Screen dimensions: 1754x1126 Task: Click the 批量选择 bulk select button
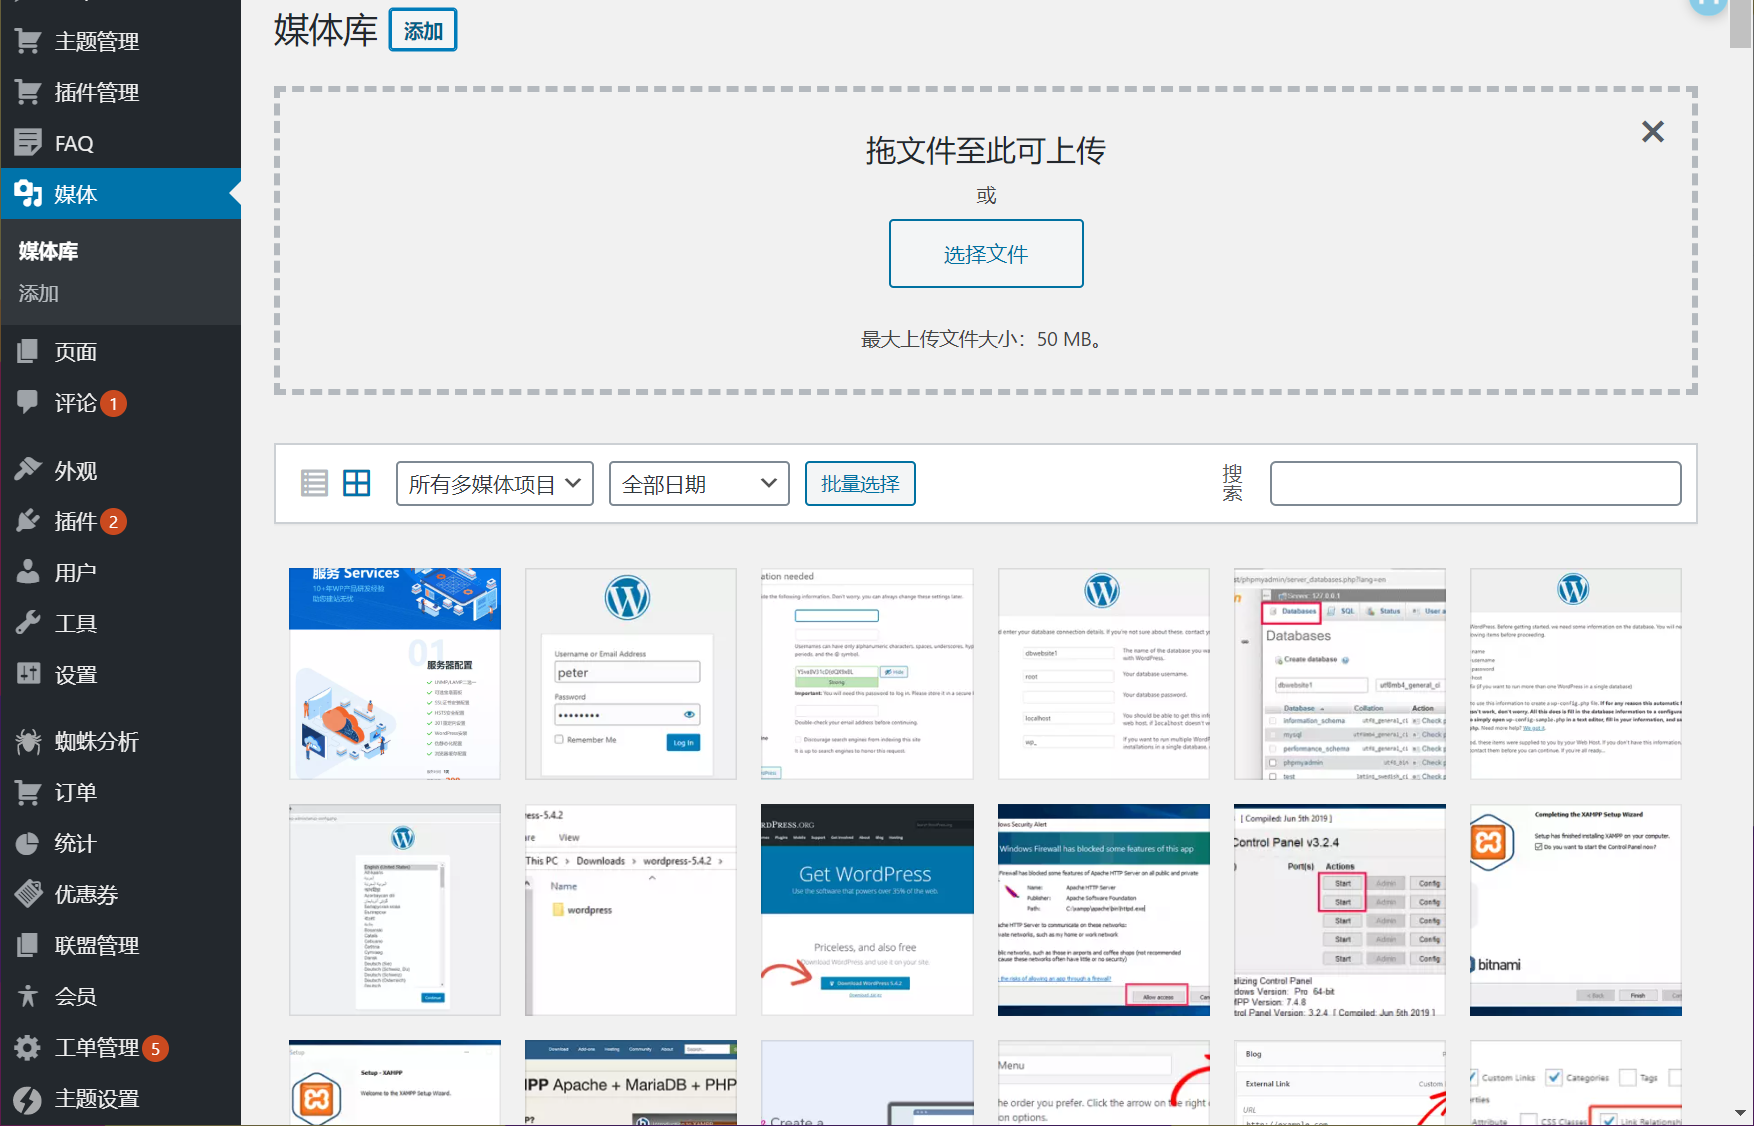[859, 483]
